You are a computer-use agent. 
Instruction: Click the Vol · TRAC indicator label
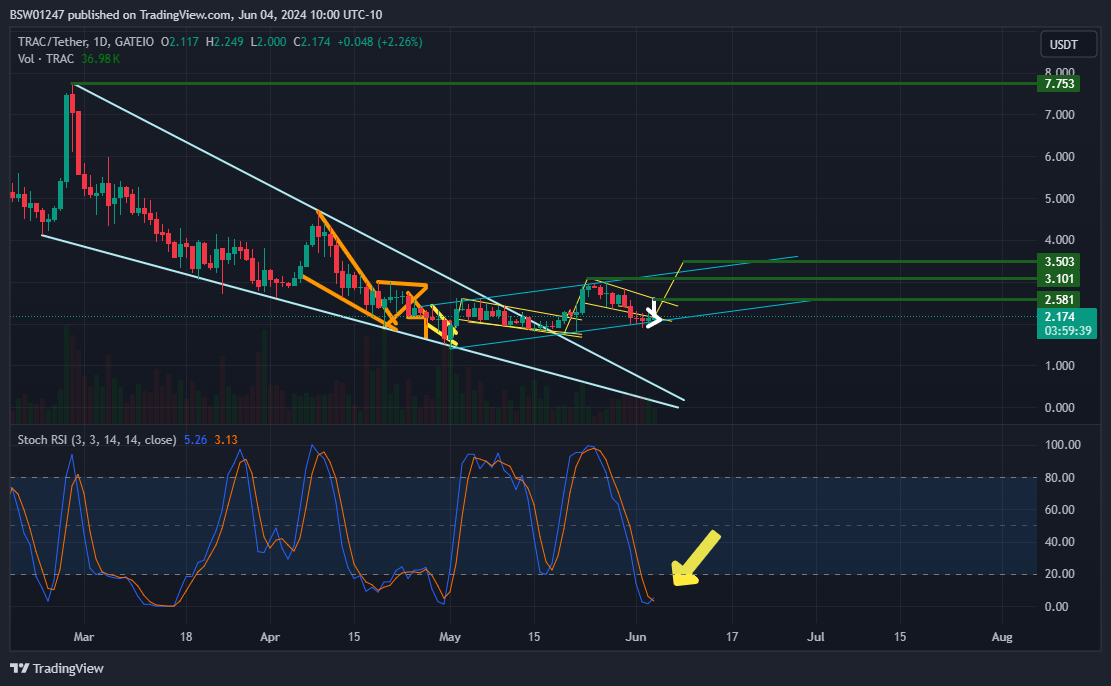46,59
